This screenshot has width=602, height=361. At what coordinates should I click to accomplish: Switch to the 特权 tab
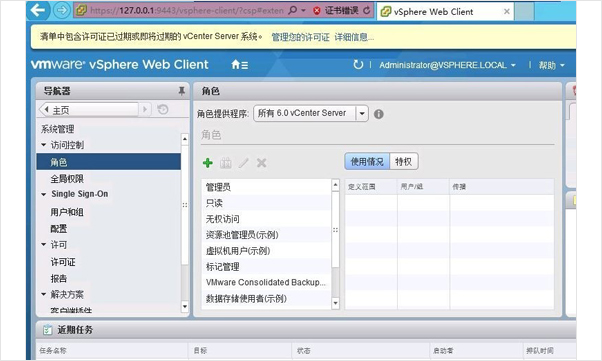[x=404, y=161]
